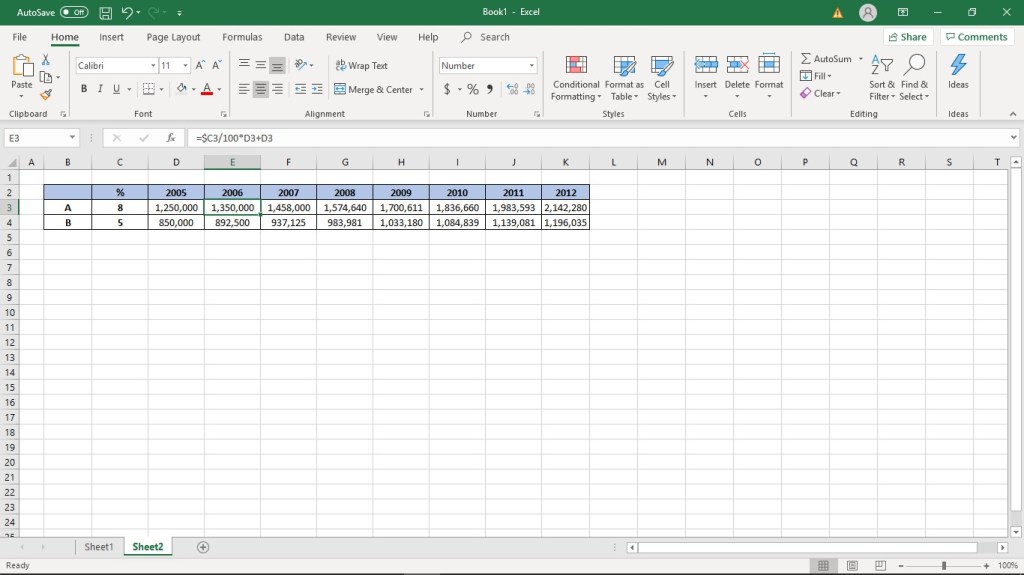Open Conditional Formatting in Styles group
This screenshot has width=1024, height=575.
(576, 77)
